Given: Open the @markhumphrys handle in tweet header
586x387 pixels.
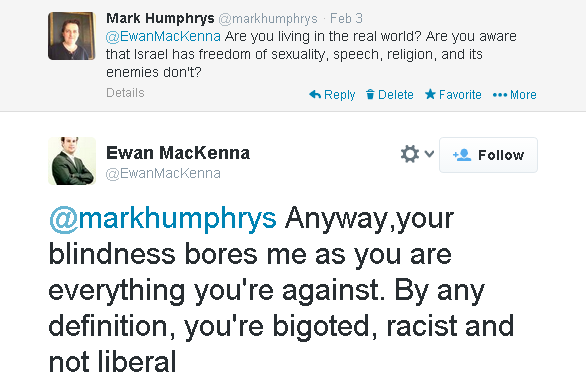Looking at the screenshot, I should (268, 18).
